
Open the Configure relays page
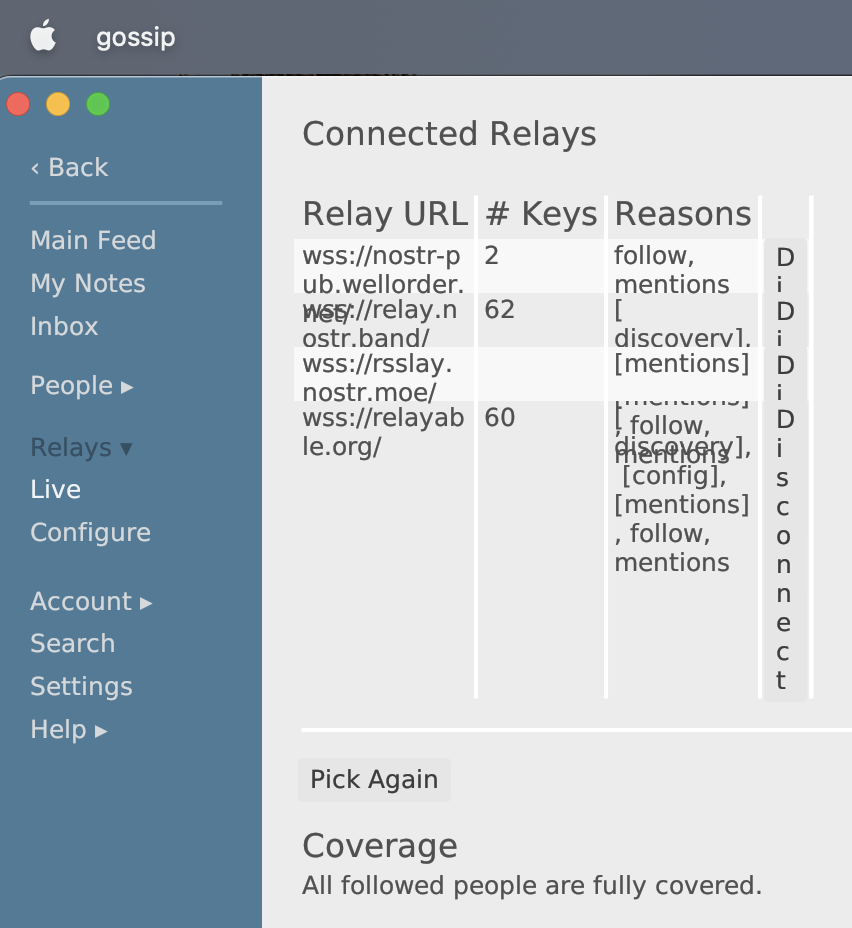coord(90,532)
